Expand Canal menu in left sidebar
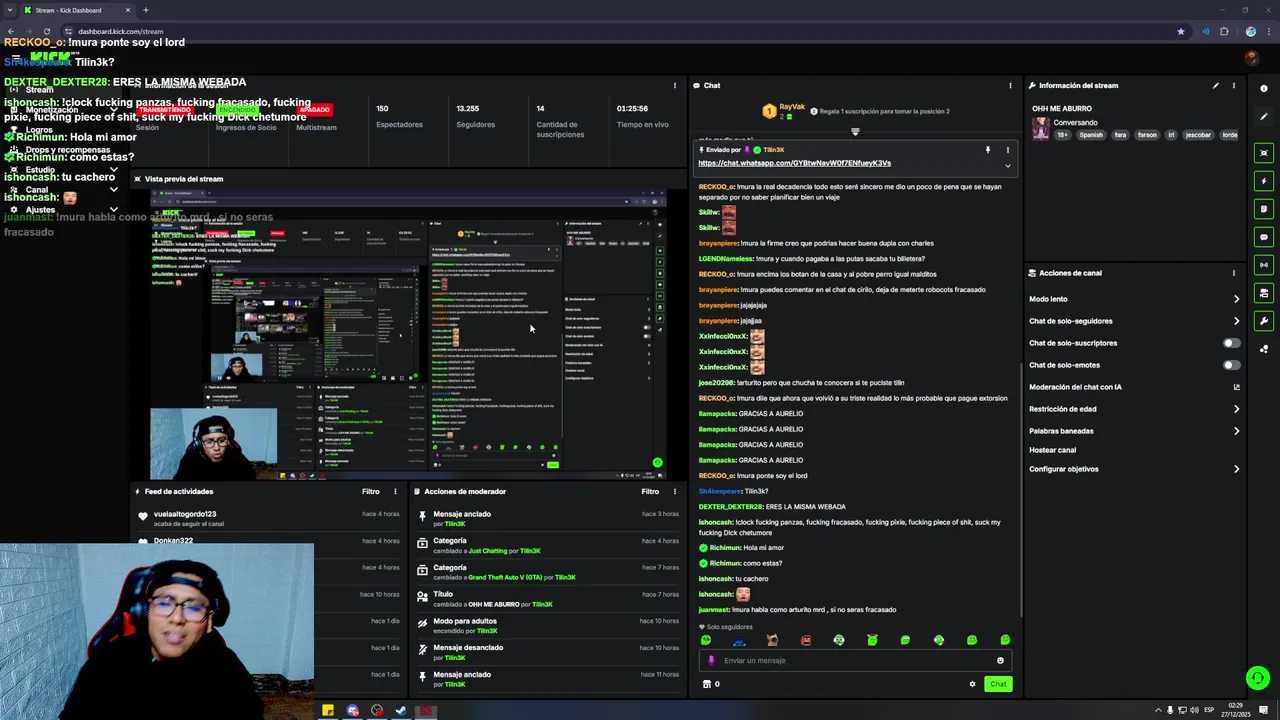This screenshot has width=1280, height=720. tap(113, 190)
